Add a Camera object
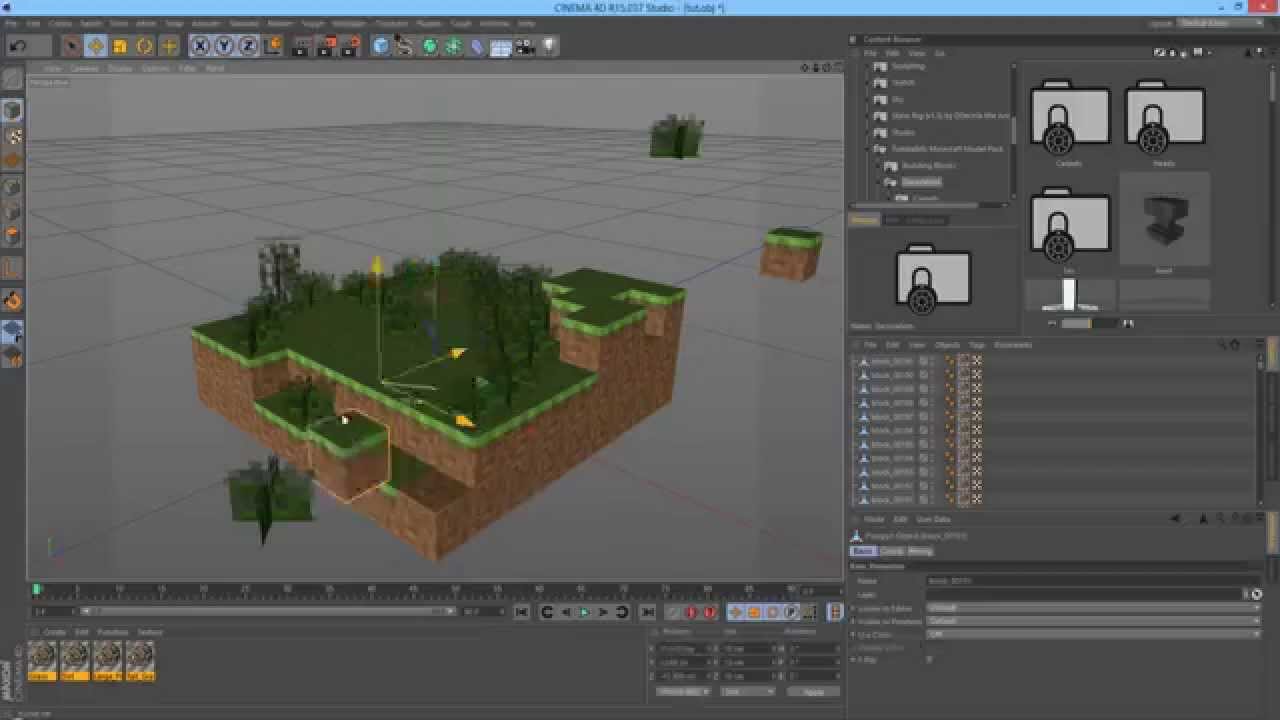1280x720 pixels. click(x=525, y=46)
